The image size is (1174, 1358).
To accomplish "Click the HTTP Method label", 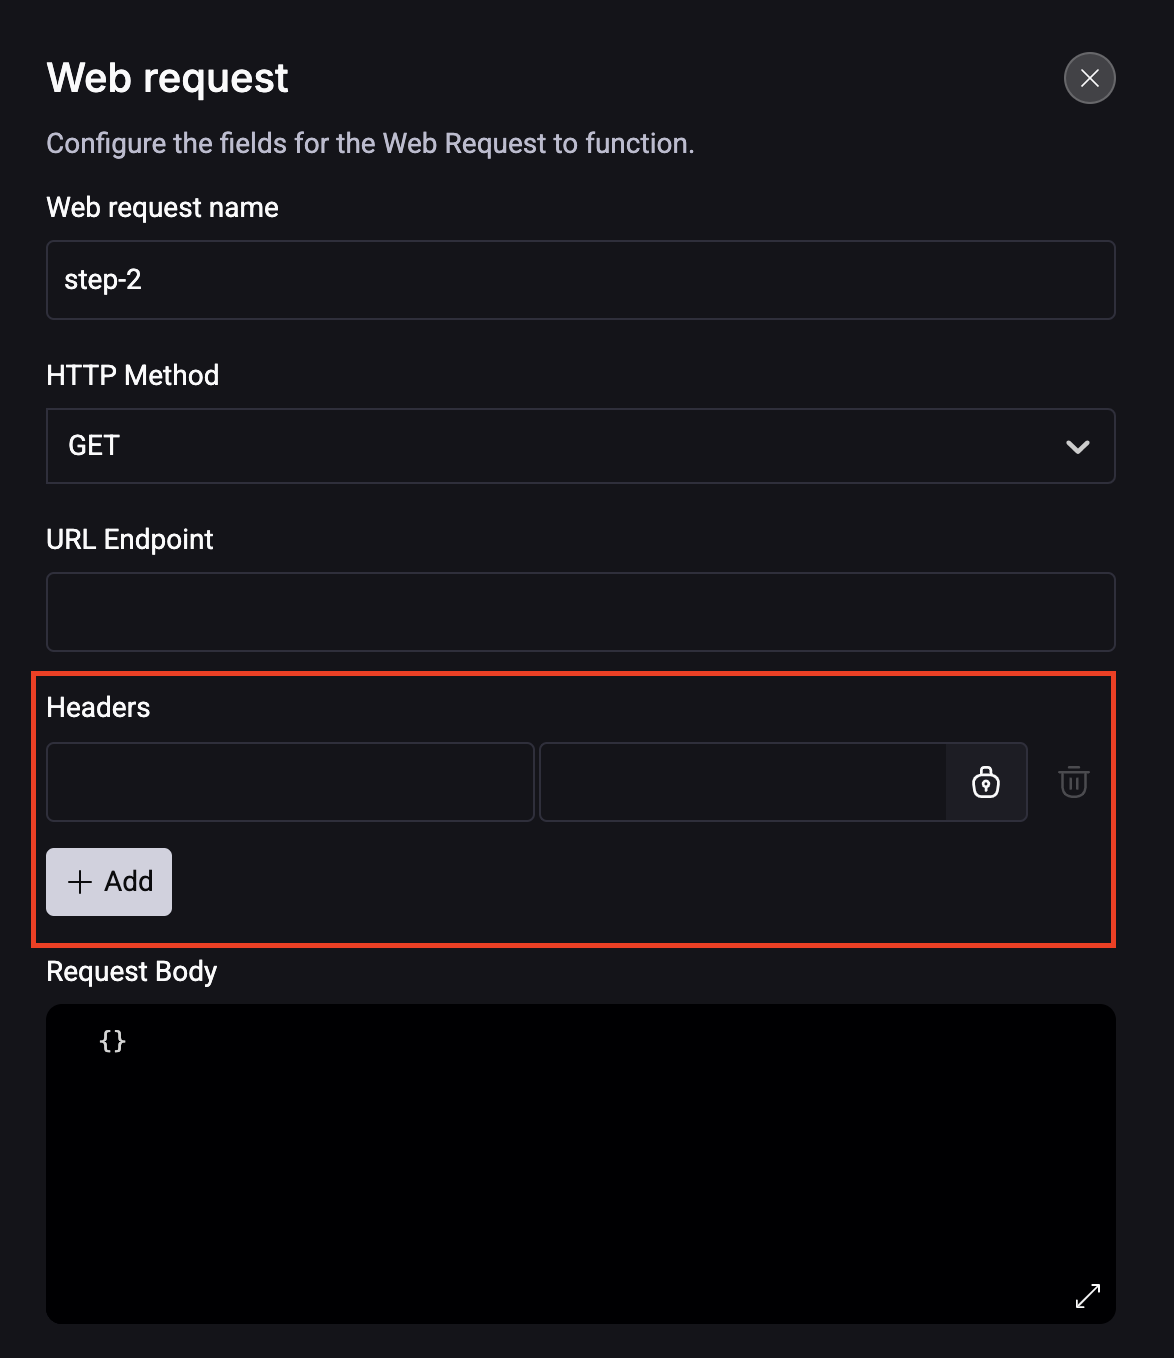I will (x=132, y=376).
